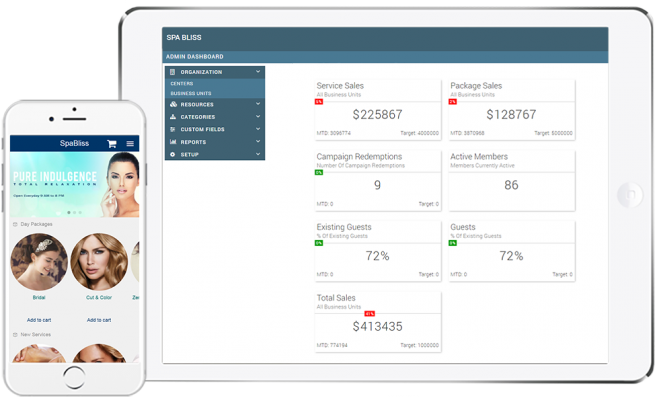Expand the Reports menu chevron
The image size is (659, 400).
(x=258, y=142)
